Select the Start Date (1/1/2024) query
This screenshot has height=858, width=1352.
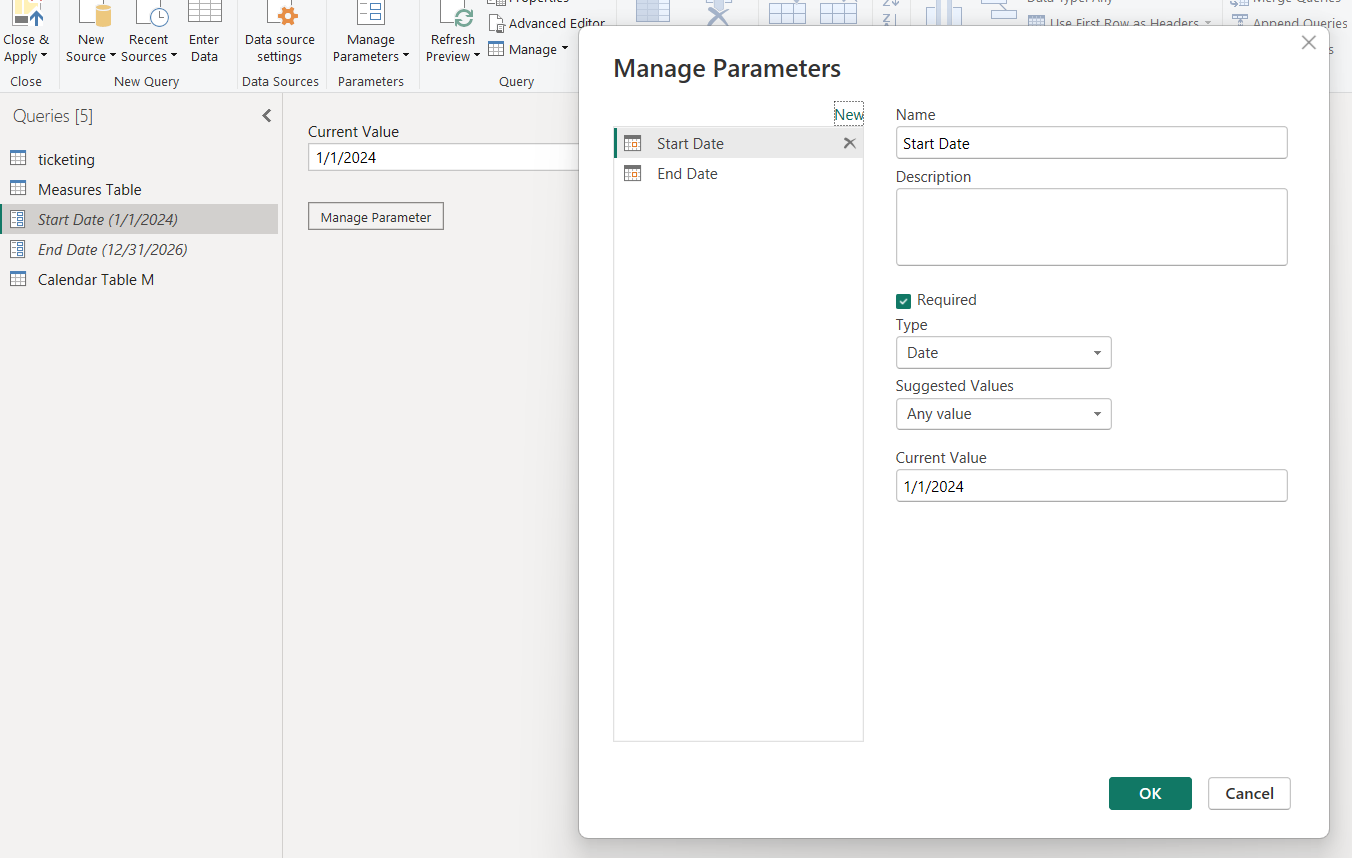(x=139, y=219)
